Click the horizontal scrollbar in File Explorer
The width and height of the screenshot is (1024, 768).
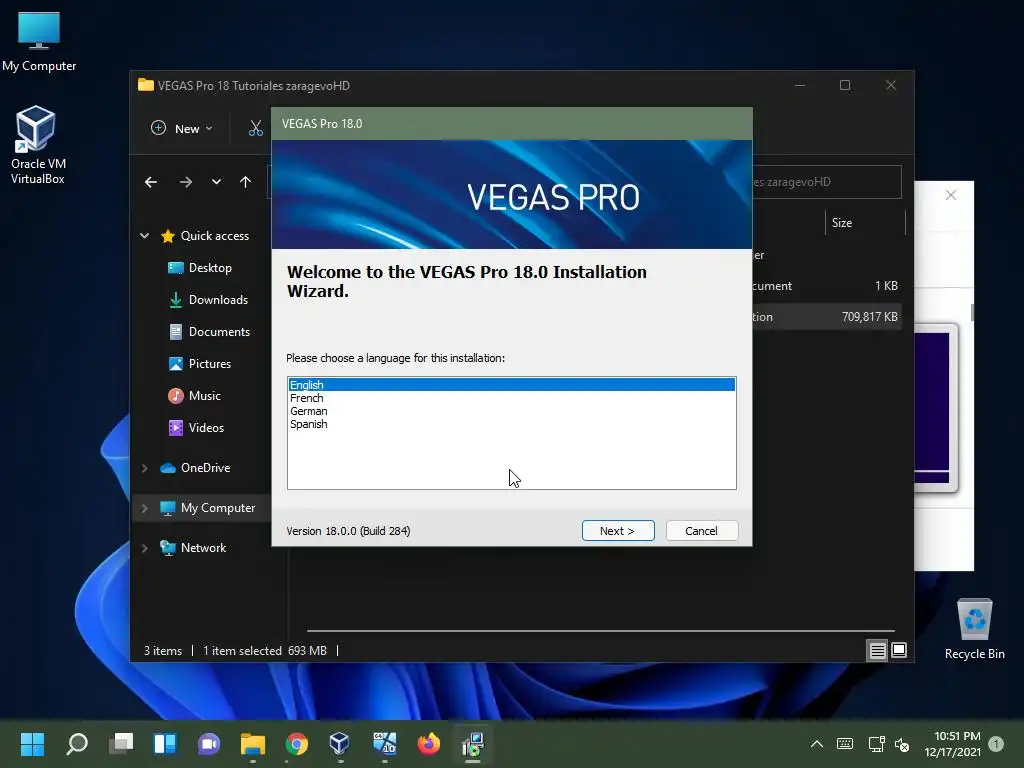600,631
